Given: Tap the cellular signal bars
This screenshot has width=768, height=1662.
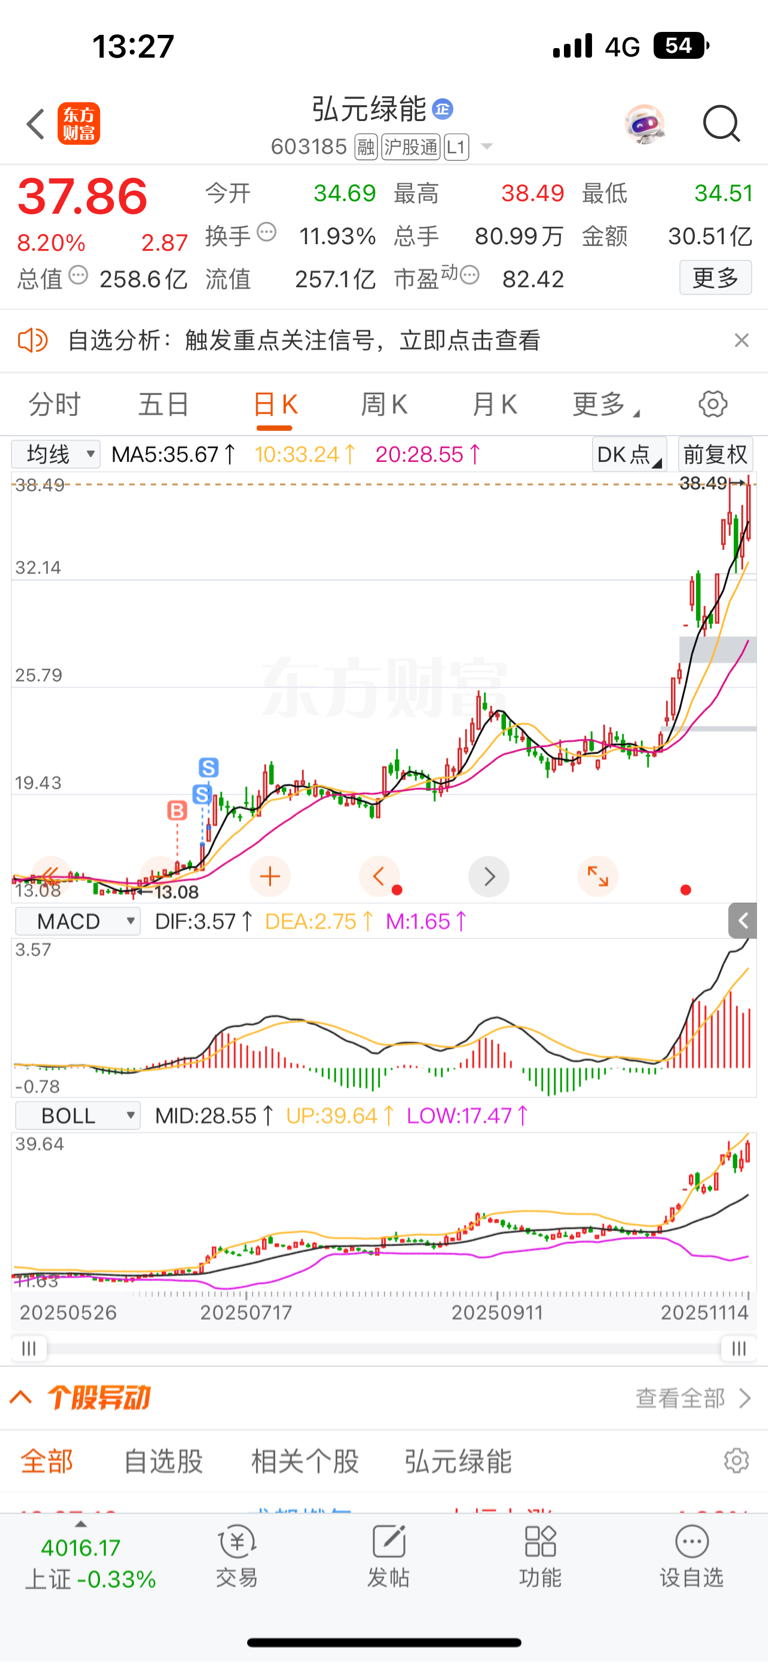Looking at the screenshot, I should coord(572,46).
